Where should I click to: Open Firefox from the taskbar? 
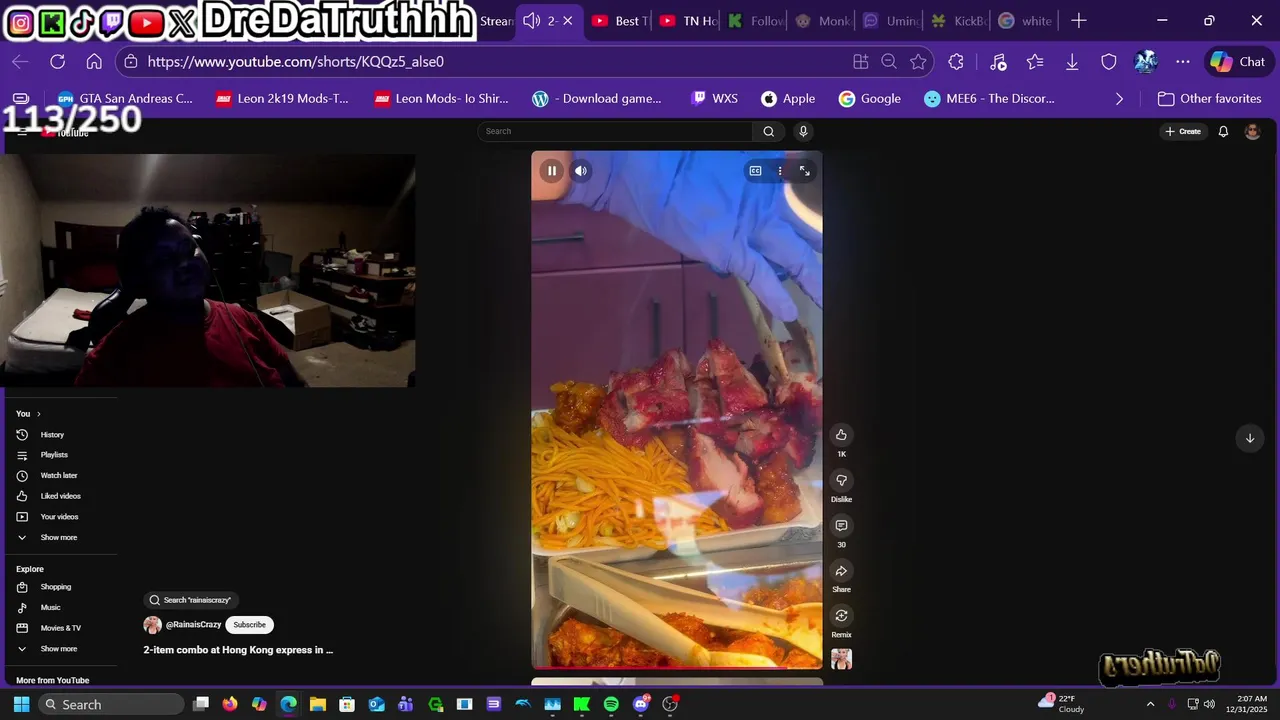click(x=230, y=704)
